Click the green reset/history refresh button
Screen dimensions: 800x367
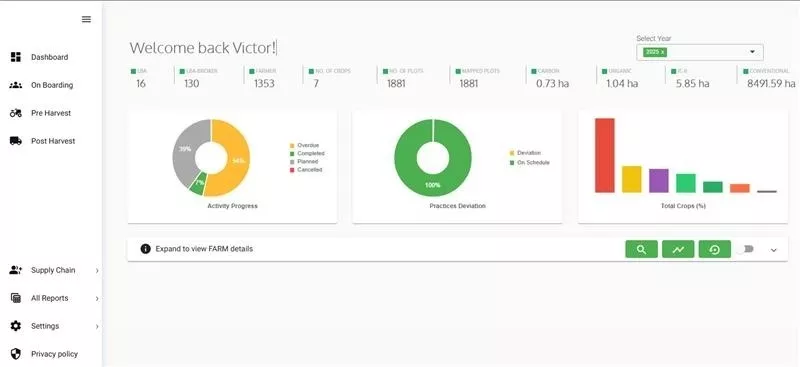click(x=715, y=249)
